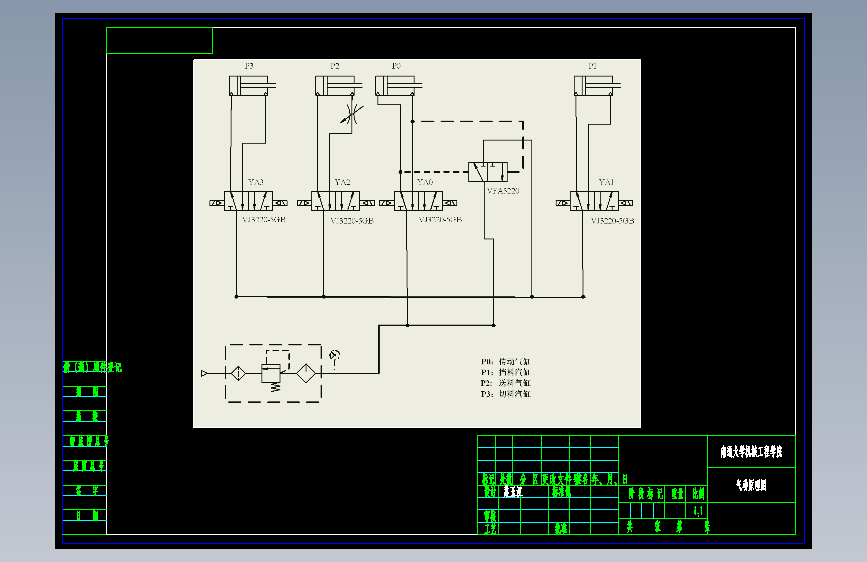
Task: Click the model label below YA2 valve
Action: pyautogui.click(x=352, y=221)
